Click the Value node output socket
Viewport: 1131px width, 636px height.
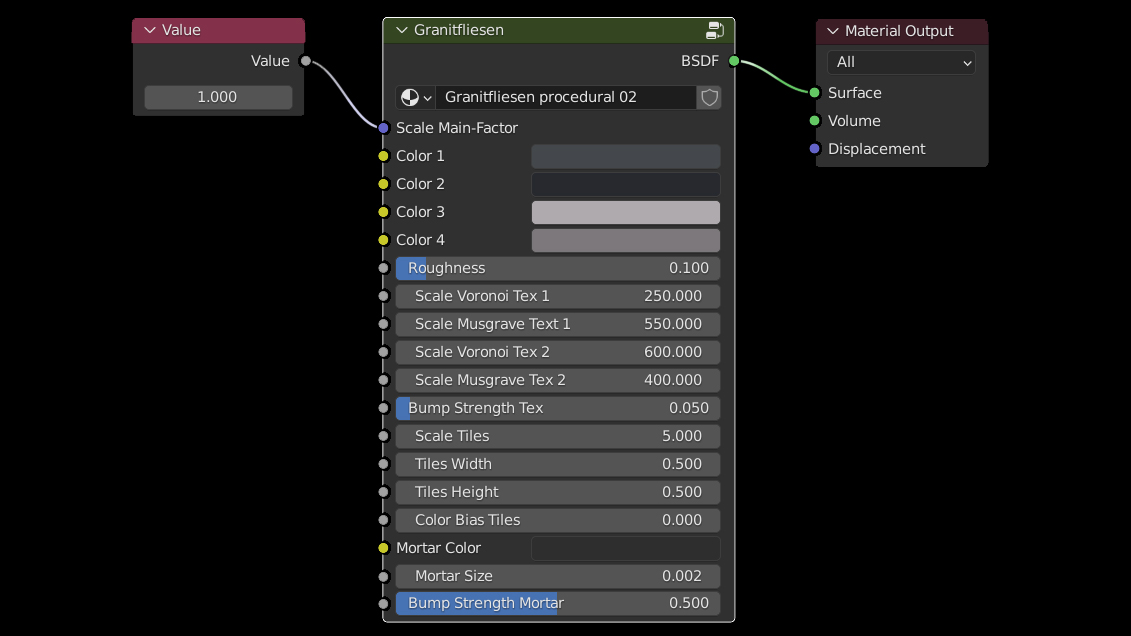tap(306, 61)
